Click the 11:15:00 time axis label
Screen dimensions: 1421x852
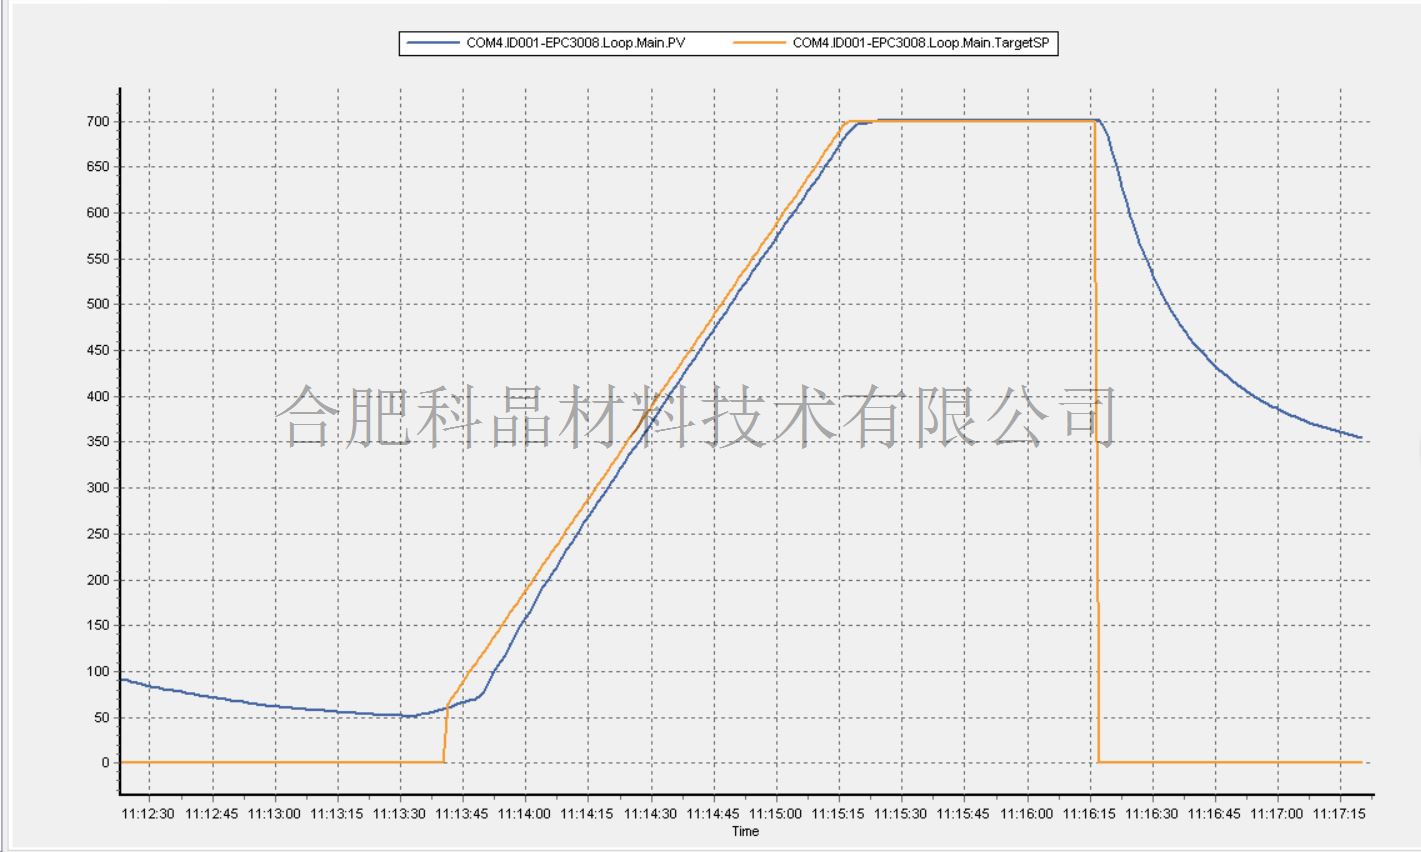[x=776, y=814]
